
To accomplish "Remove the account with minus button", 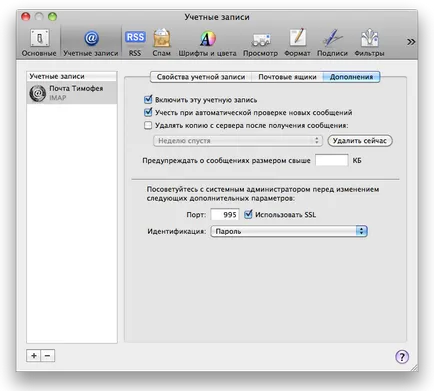I will click(48, 356).
